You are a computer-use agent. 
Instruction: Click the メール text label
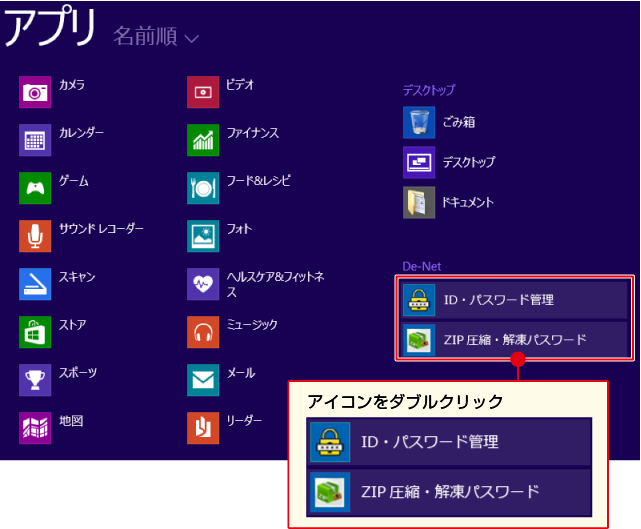(241, 372)
